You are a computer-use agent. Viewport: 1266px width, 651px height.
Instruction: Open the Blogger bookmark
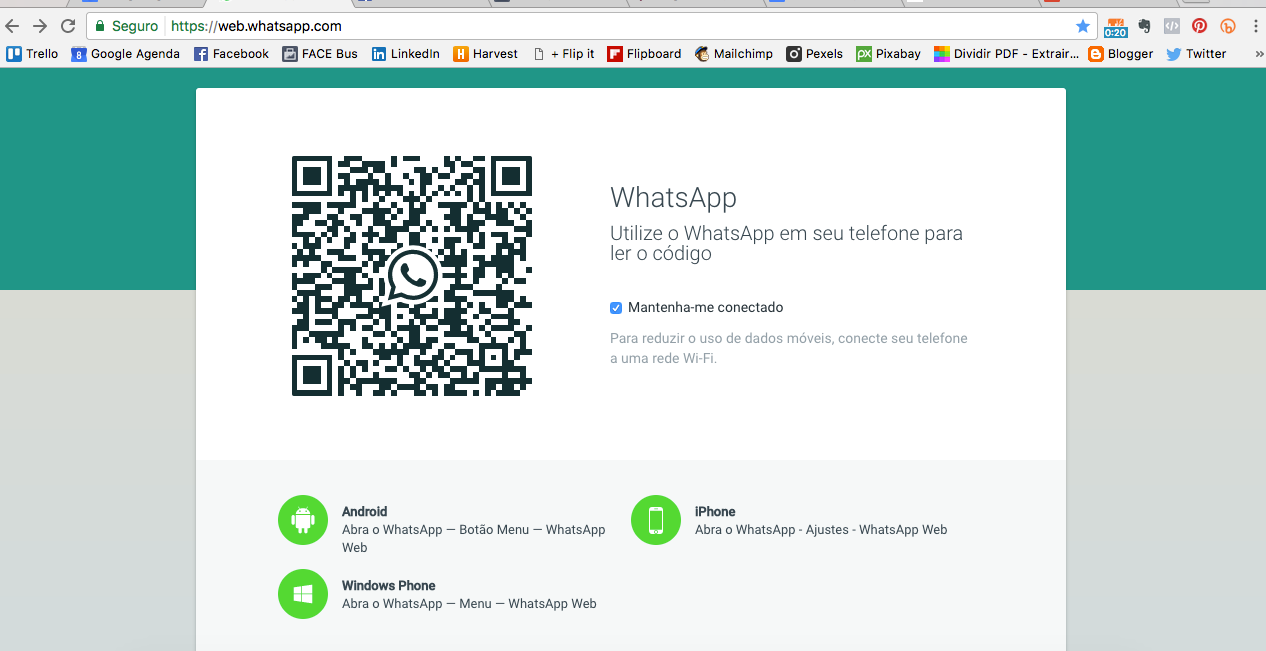1121,54
